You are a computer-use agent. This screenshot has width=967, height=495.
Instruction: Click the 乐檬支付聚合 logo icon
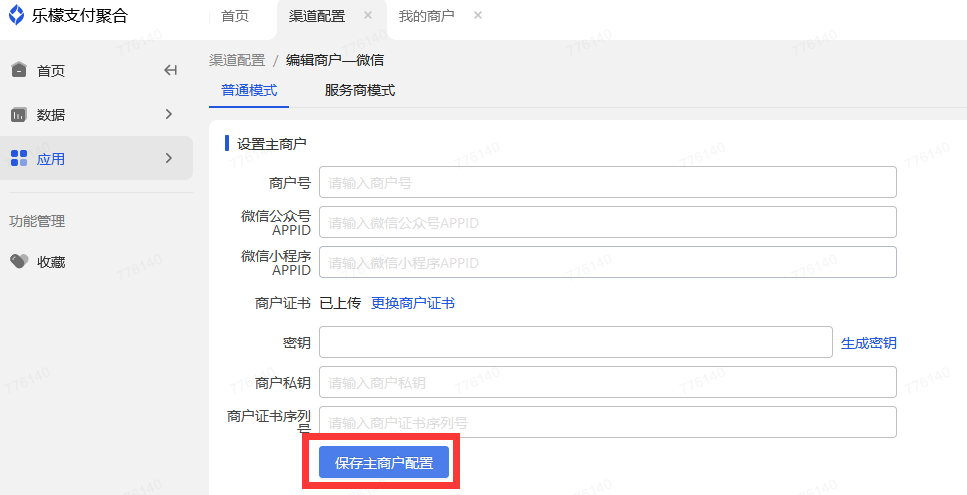17,15
